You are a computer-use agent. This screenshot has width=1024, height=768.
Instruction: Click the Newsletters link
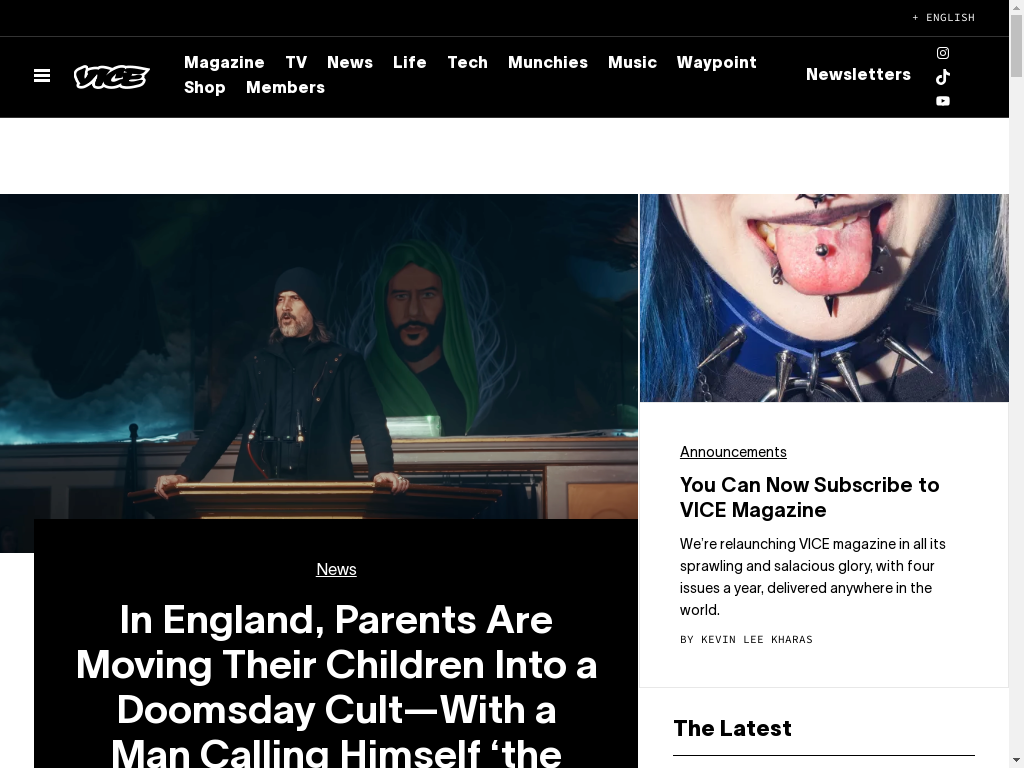(858, 74)
